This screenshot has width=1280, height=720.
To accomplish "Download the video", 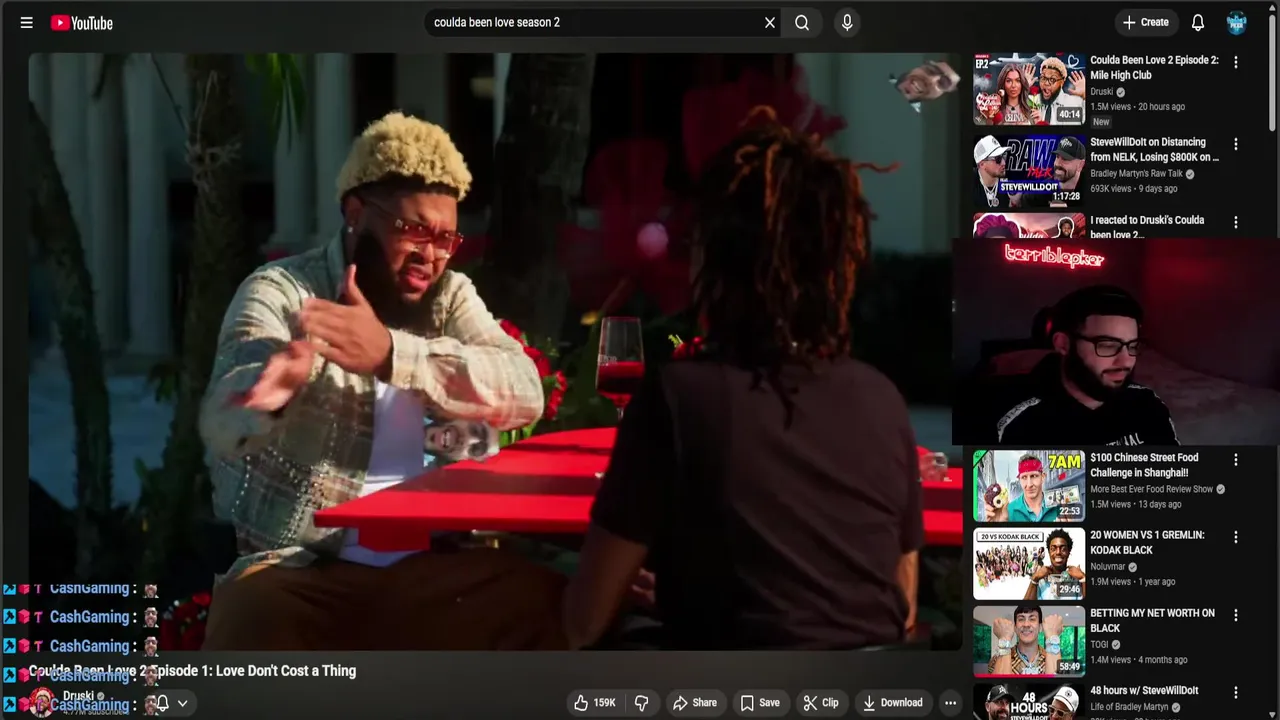I will 893,703.
